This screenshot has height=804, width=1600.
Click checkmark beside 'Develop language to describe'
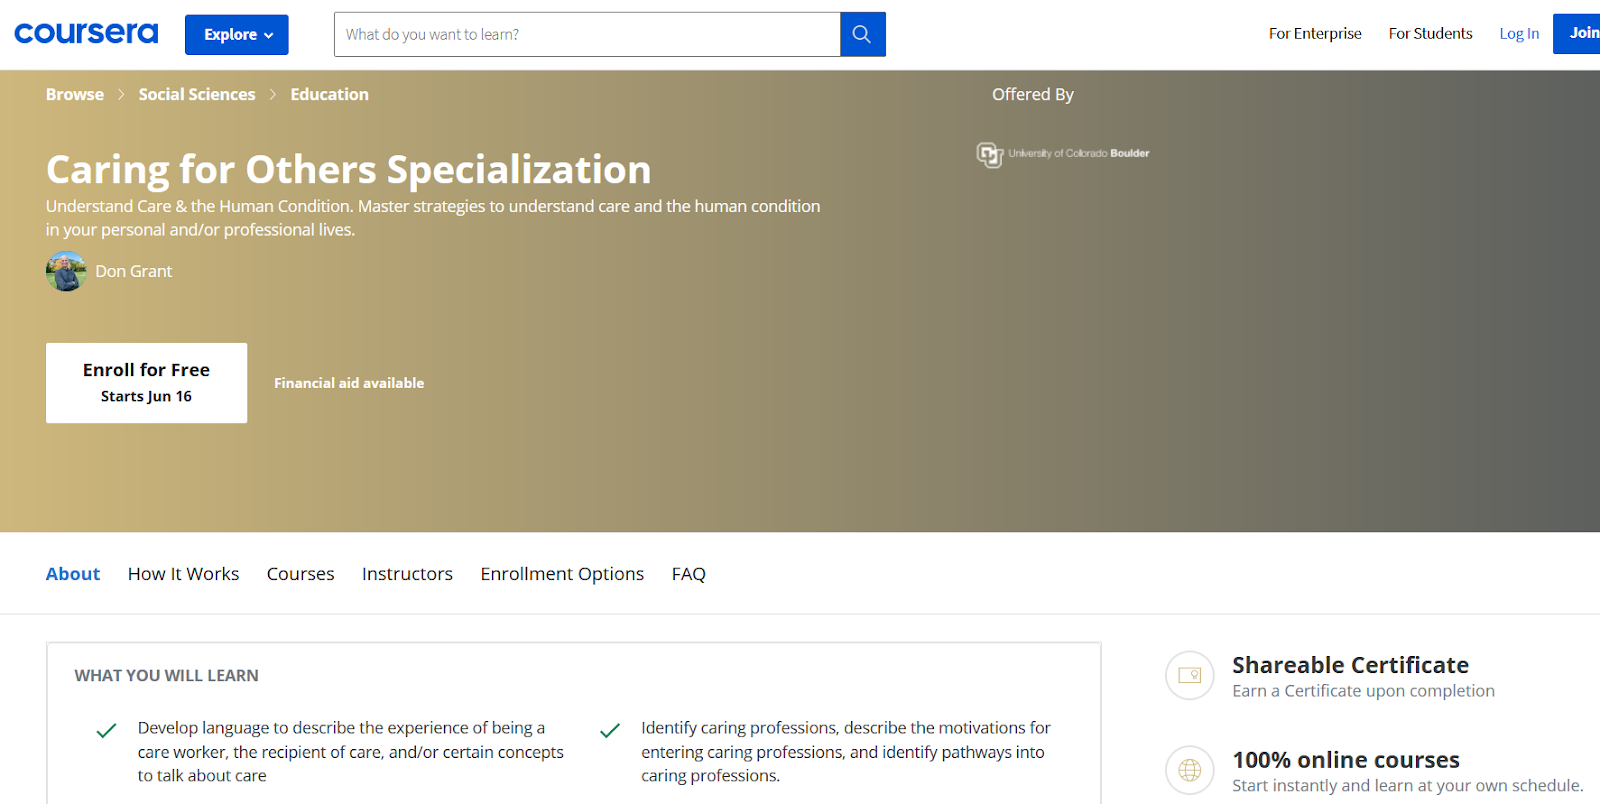pyautogui.click(x=106, y=731)
